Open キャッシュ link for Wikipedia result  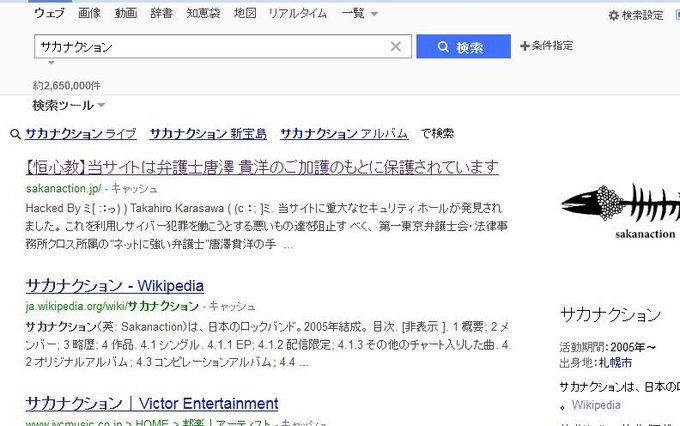(232, 306)
